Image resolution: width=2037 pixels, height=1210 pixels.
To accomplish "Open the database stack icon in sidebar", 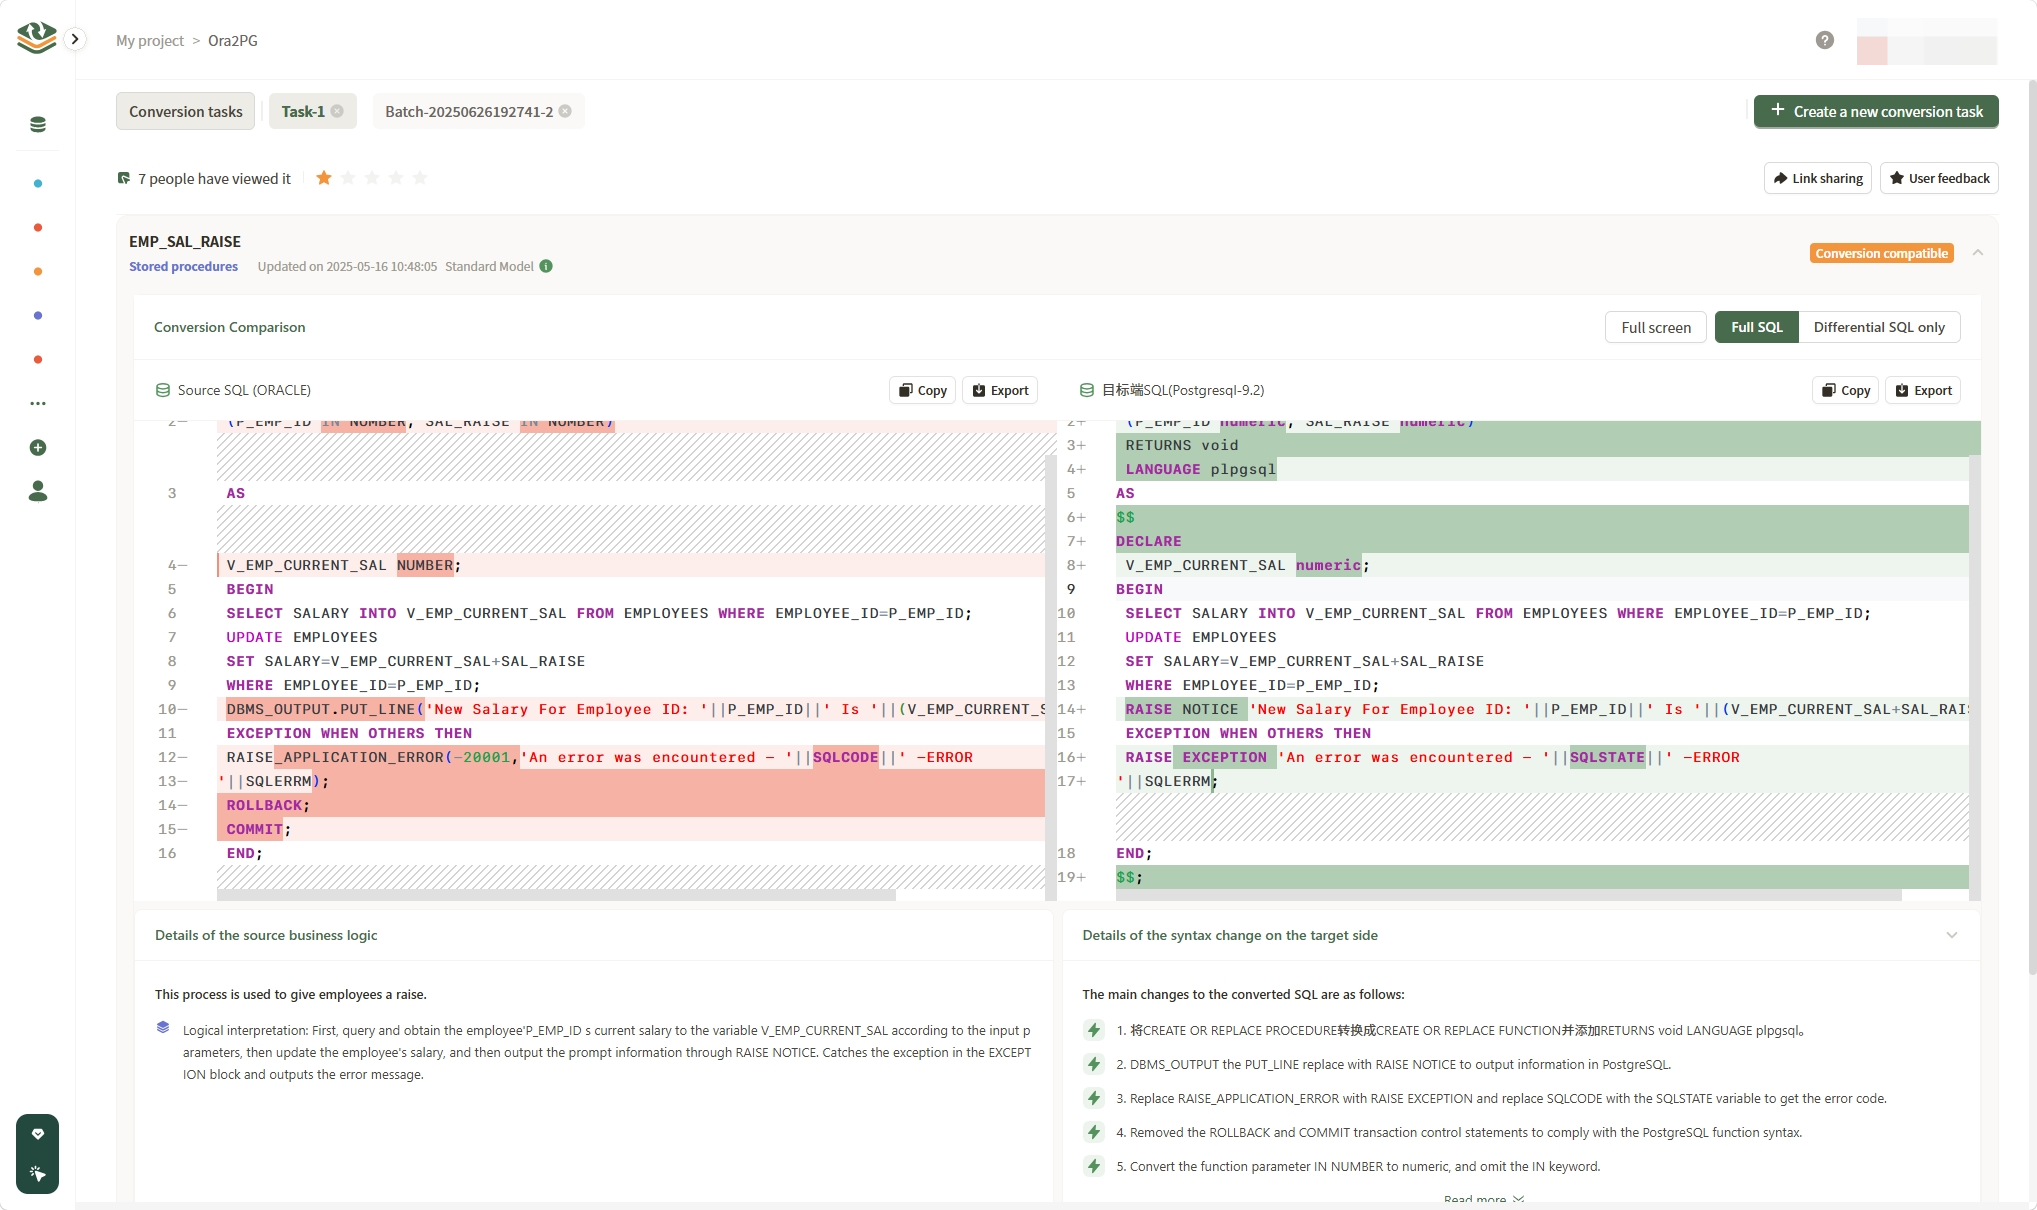I will [x=38, y=124].
